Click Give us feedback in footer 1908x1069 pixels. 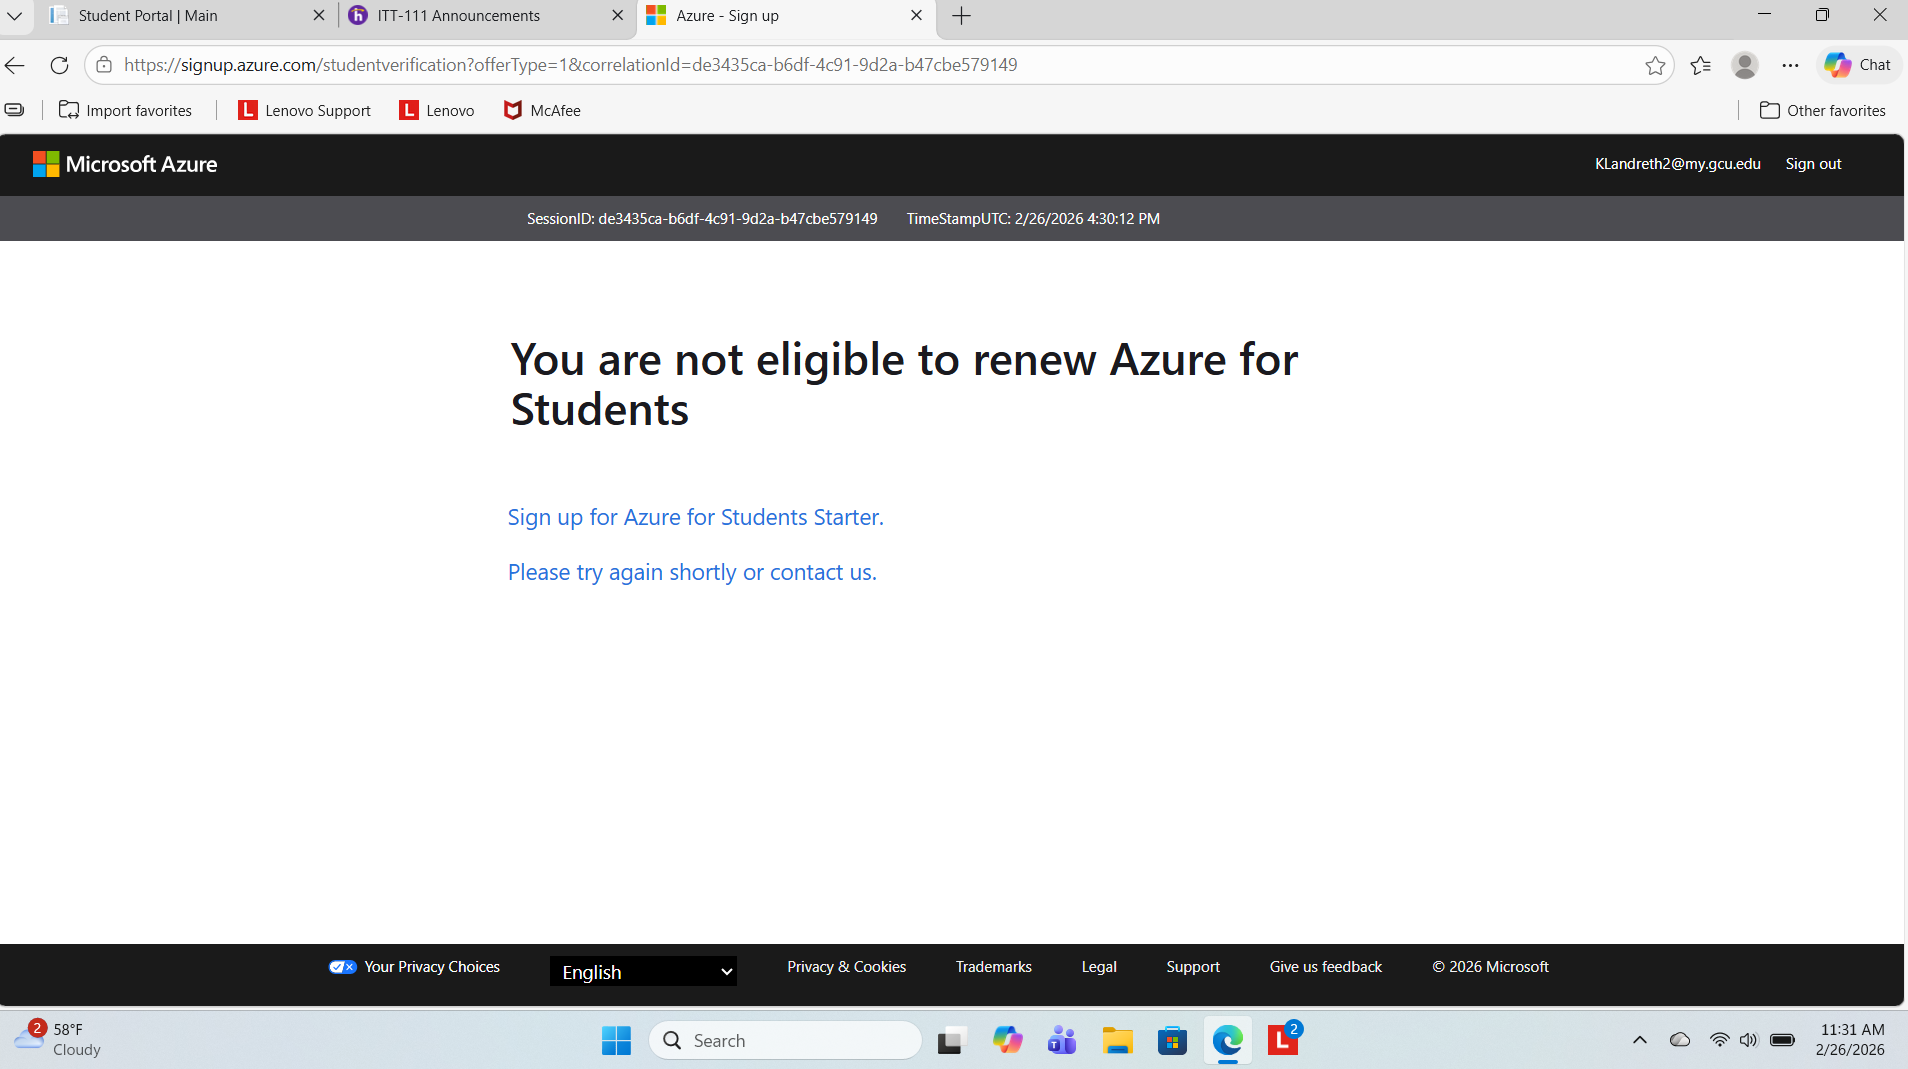coord(1326,967)
